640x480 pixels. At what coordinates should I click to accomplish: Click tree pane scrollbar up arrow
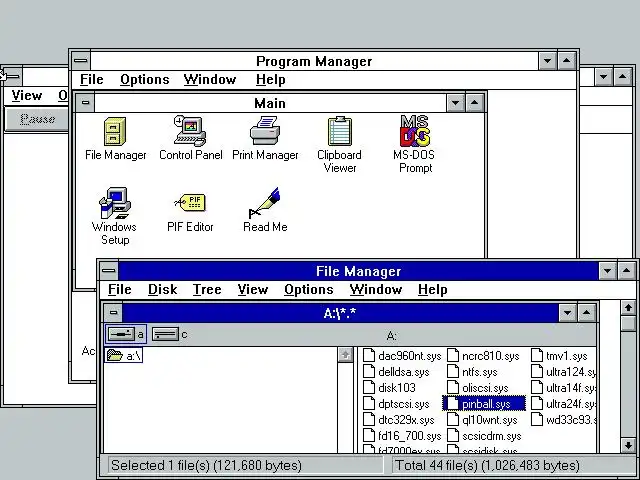point(345,355)
